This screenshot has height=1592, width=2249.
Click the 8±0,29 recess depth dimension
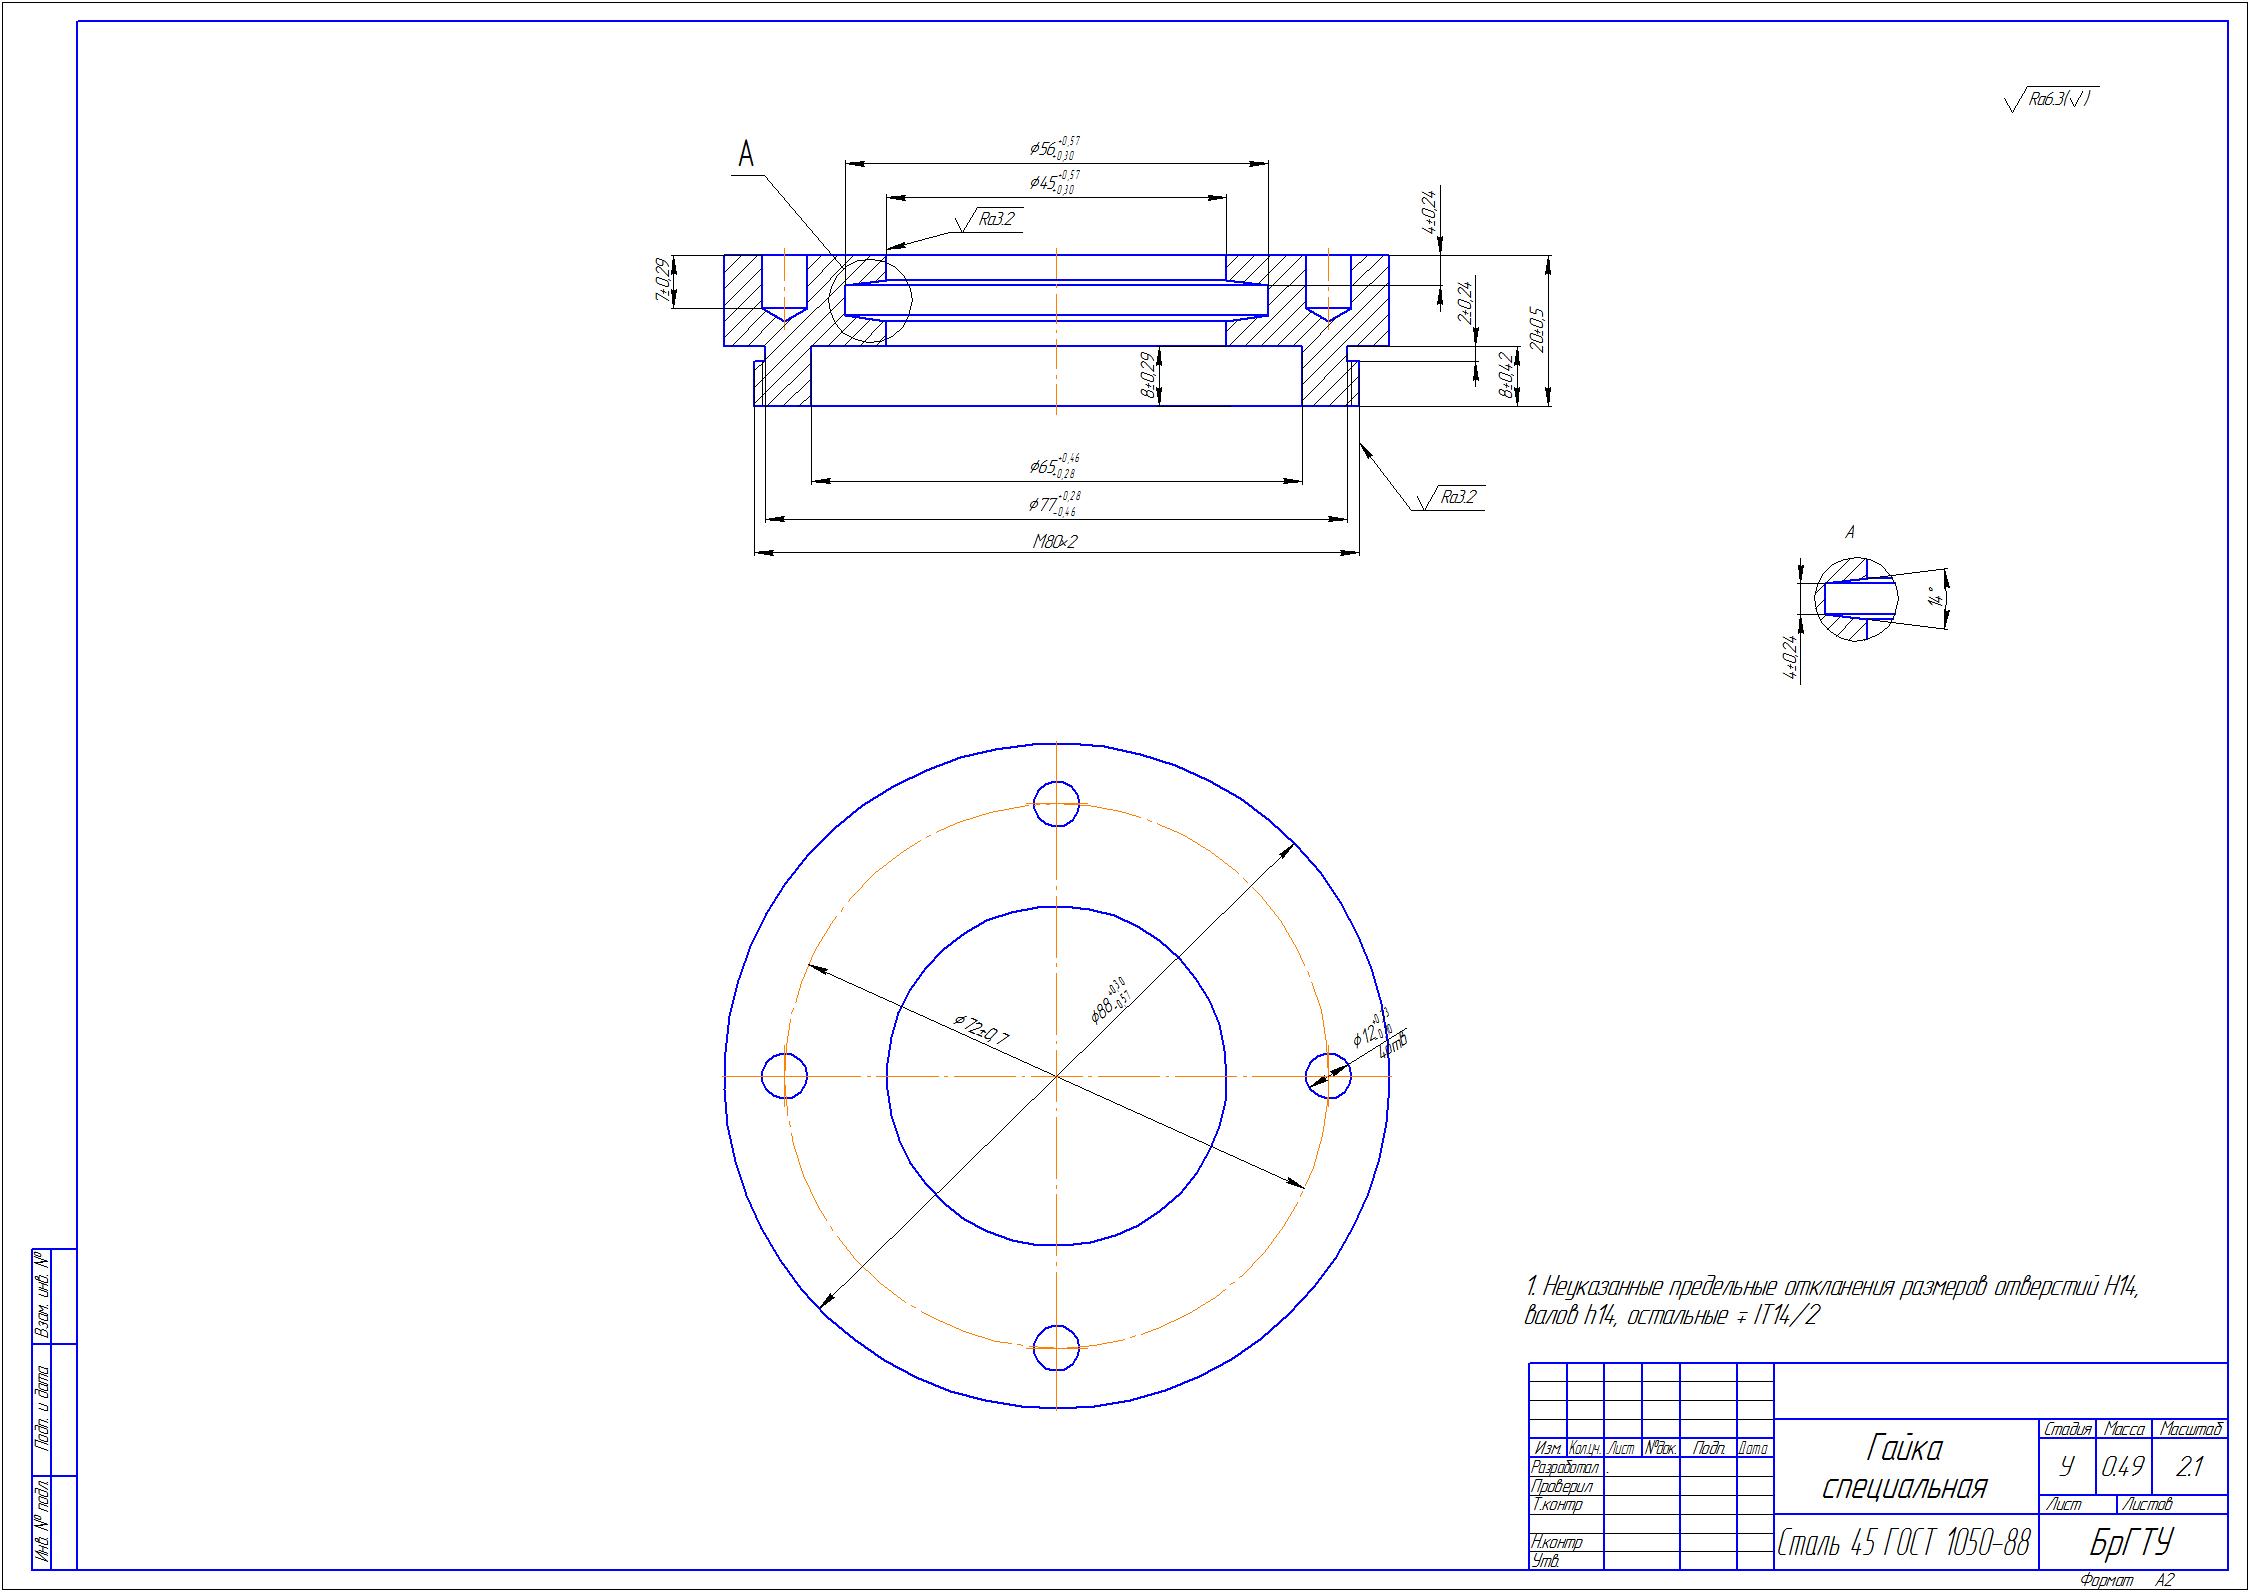[x=1148, y=376]
